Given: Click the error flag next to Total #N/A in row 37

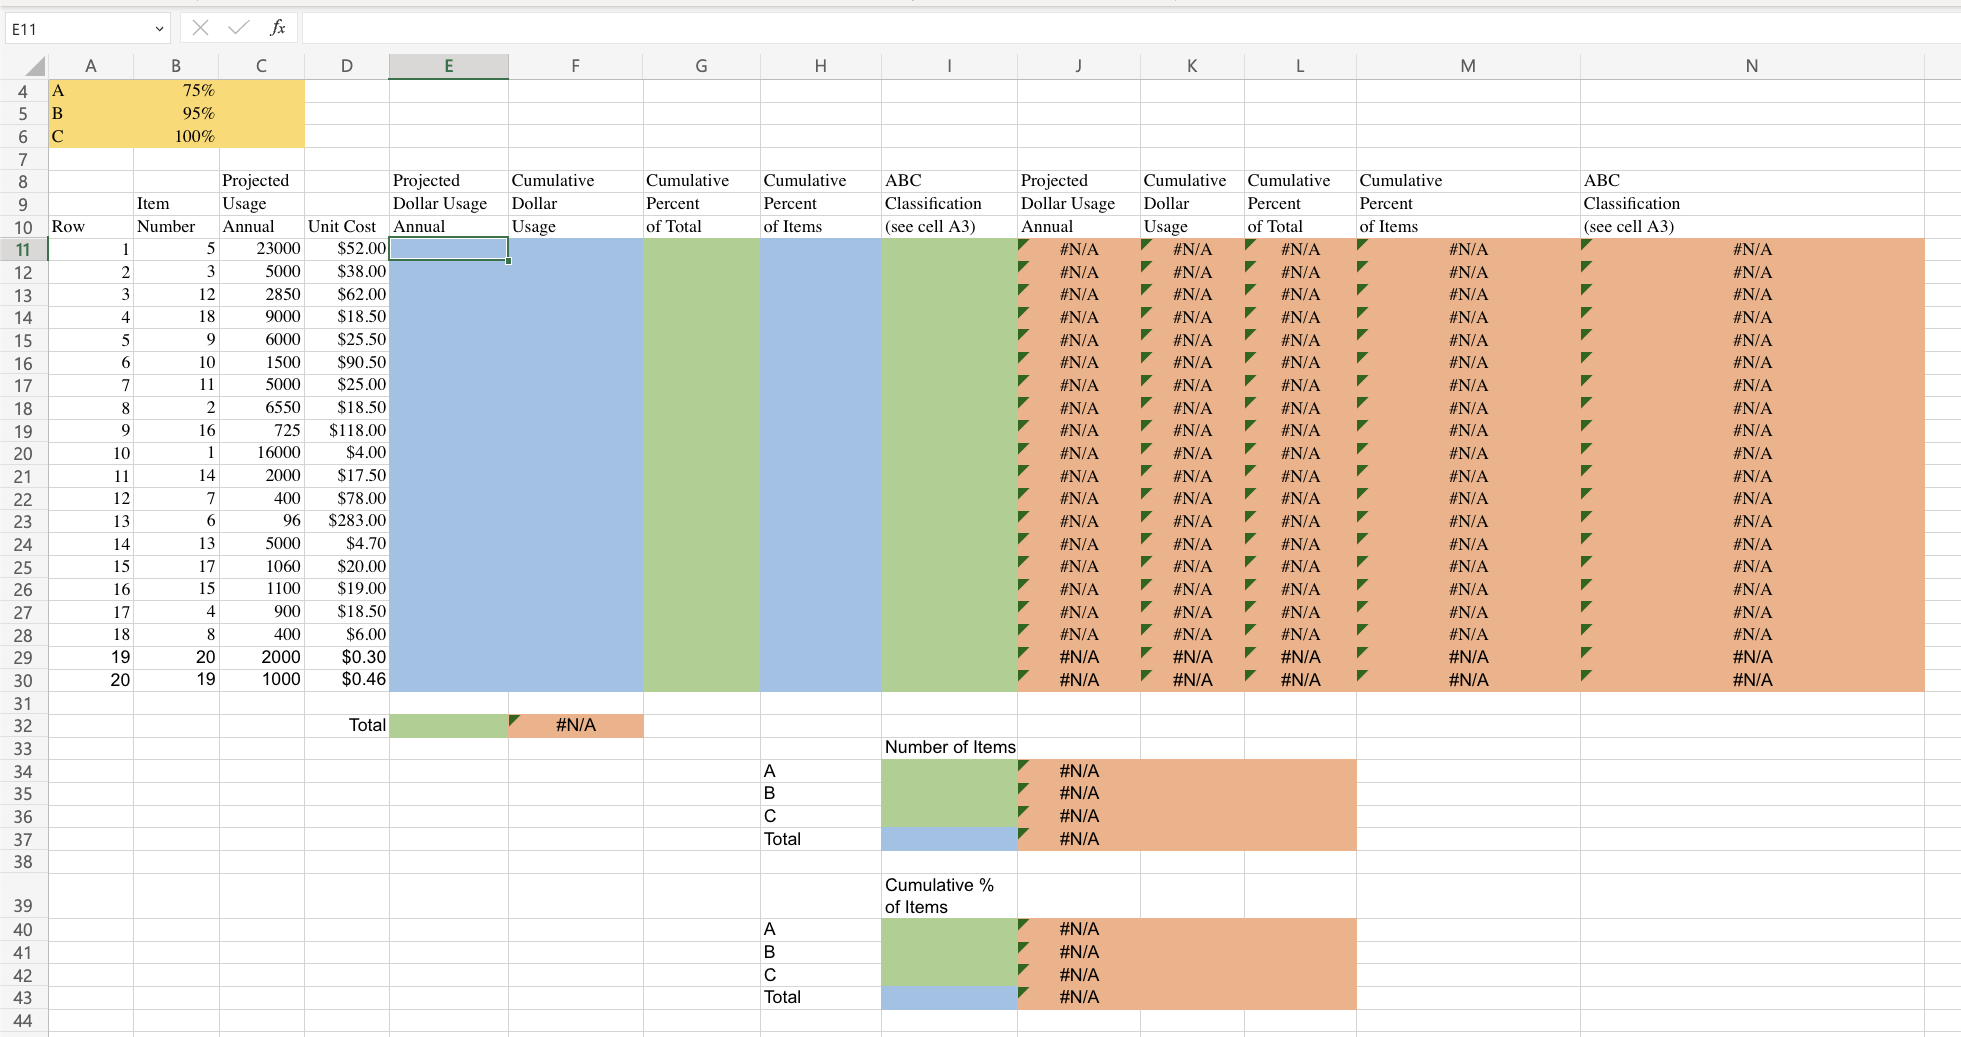Looking at the screenshot, I should click(x=1023, y=834).
